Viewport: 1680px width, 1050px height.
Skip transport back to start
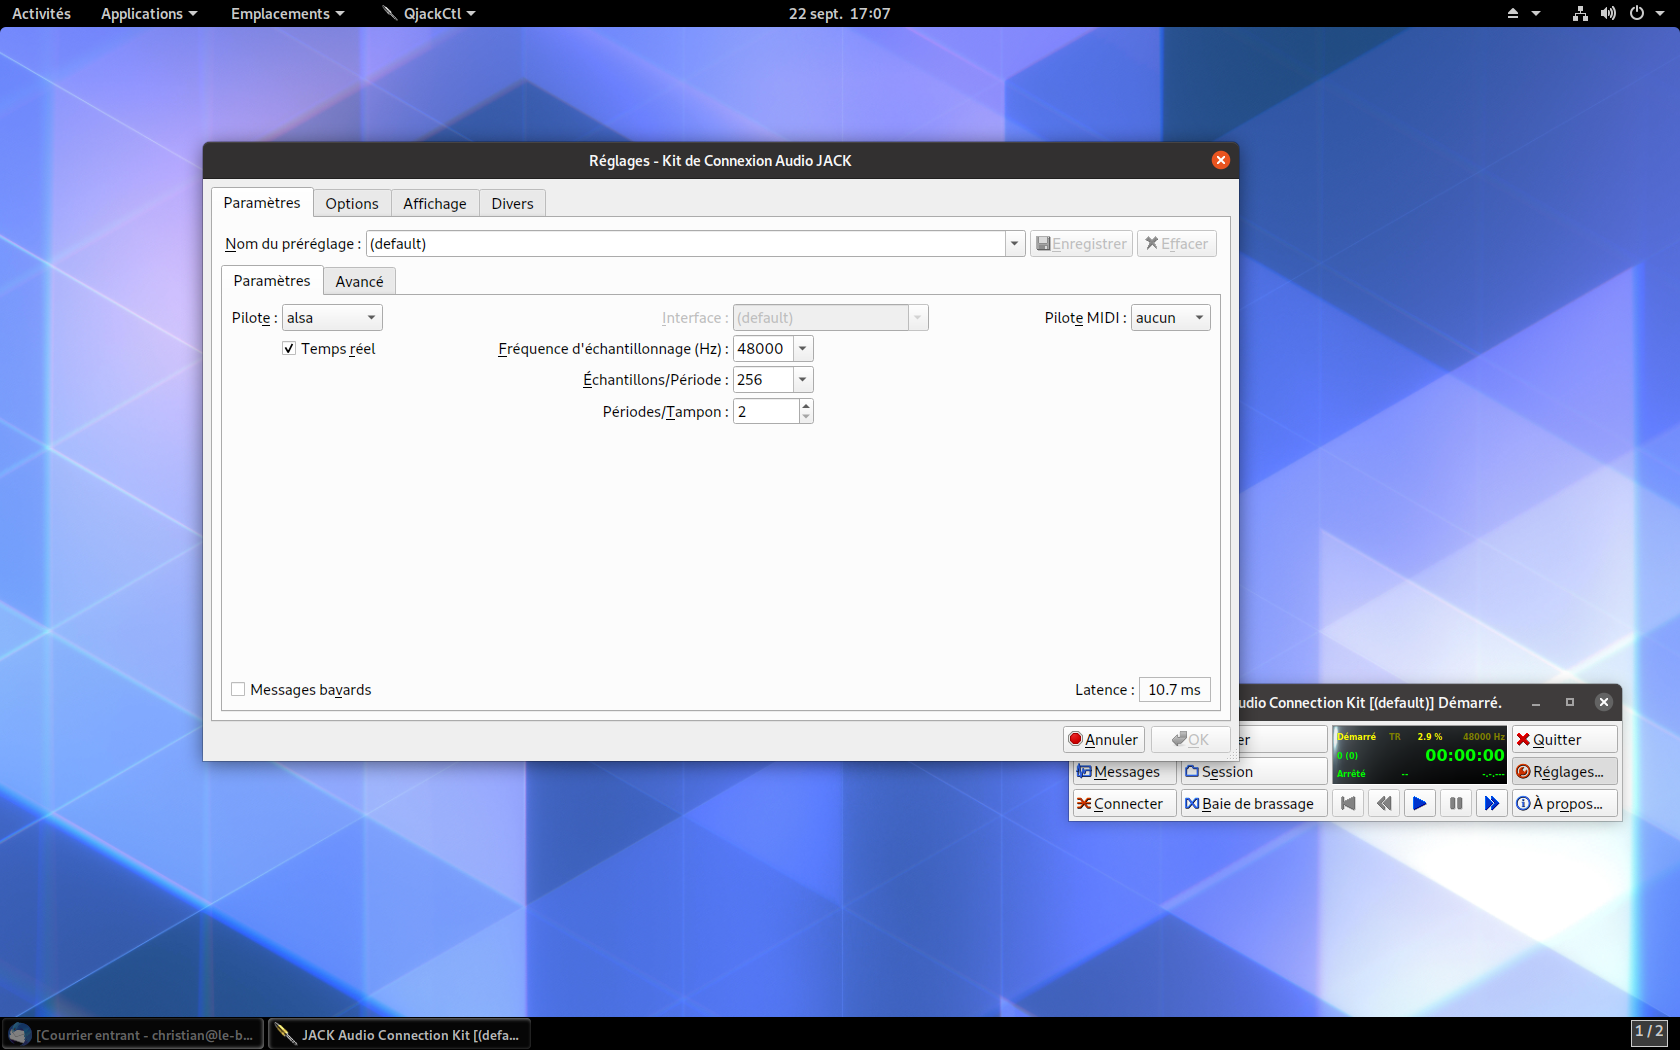pyautogui.click(x=1348, y=803)
